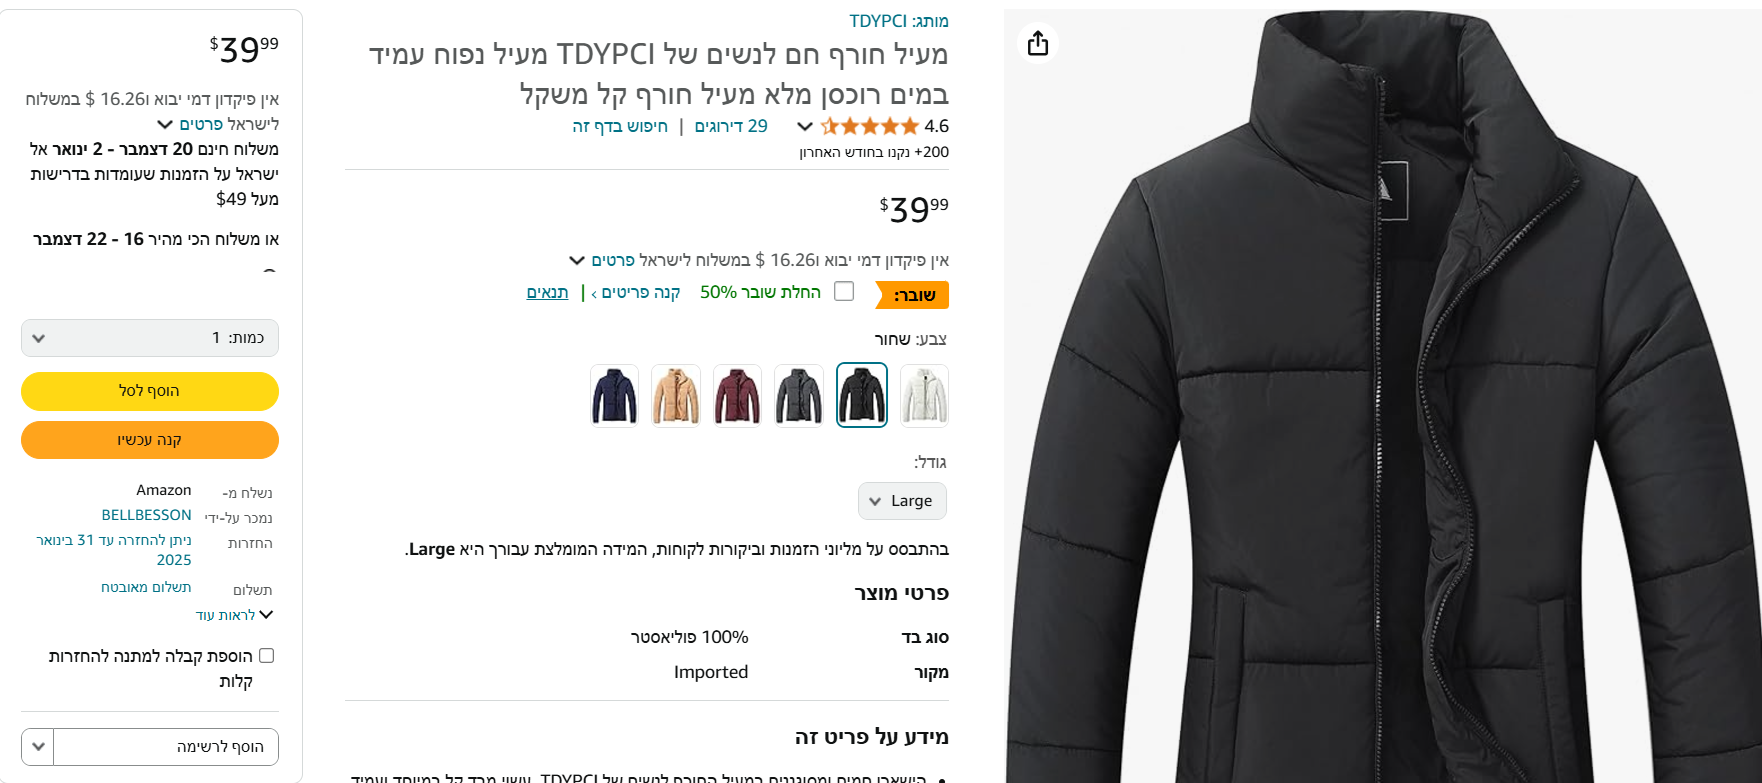Pick the navy blue jacket color
The width and height of the screenshot is (1762, 783).
pos(614,395)
